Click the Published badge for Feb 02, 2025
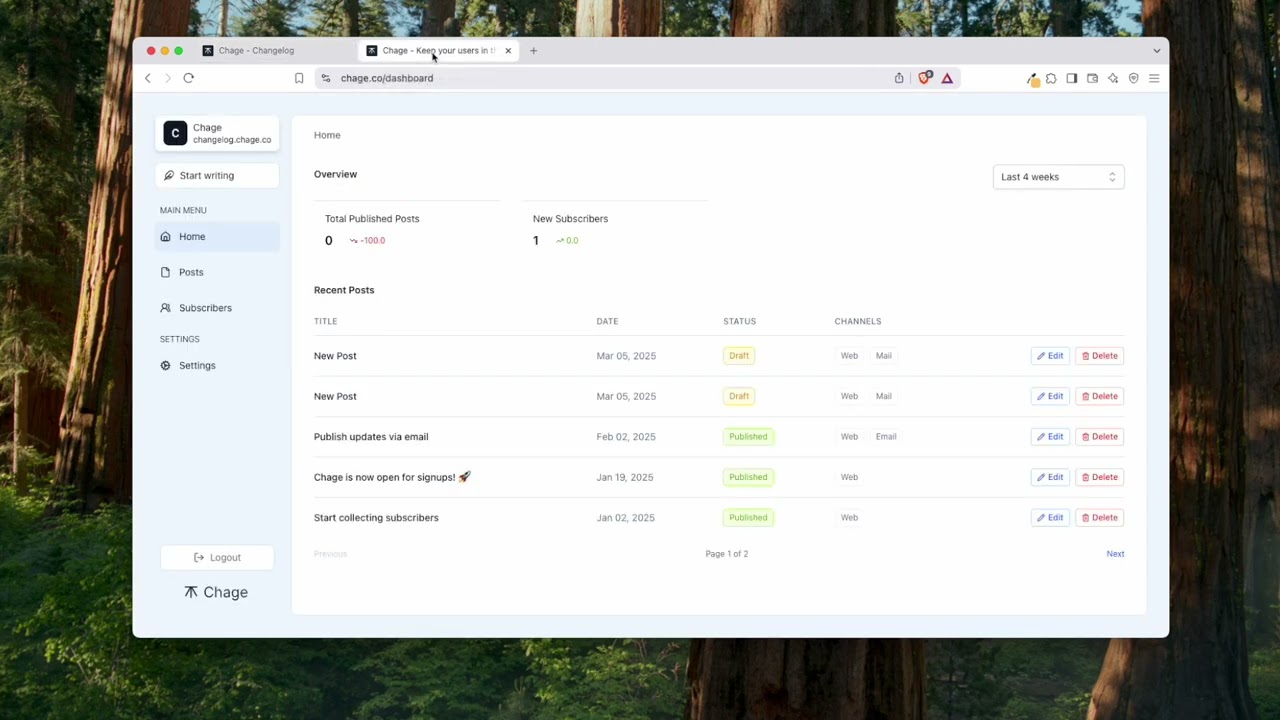This screenshot has height=720, width=1280. [x=748, y=437]
